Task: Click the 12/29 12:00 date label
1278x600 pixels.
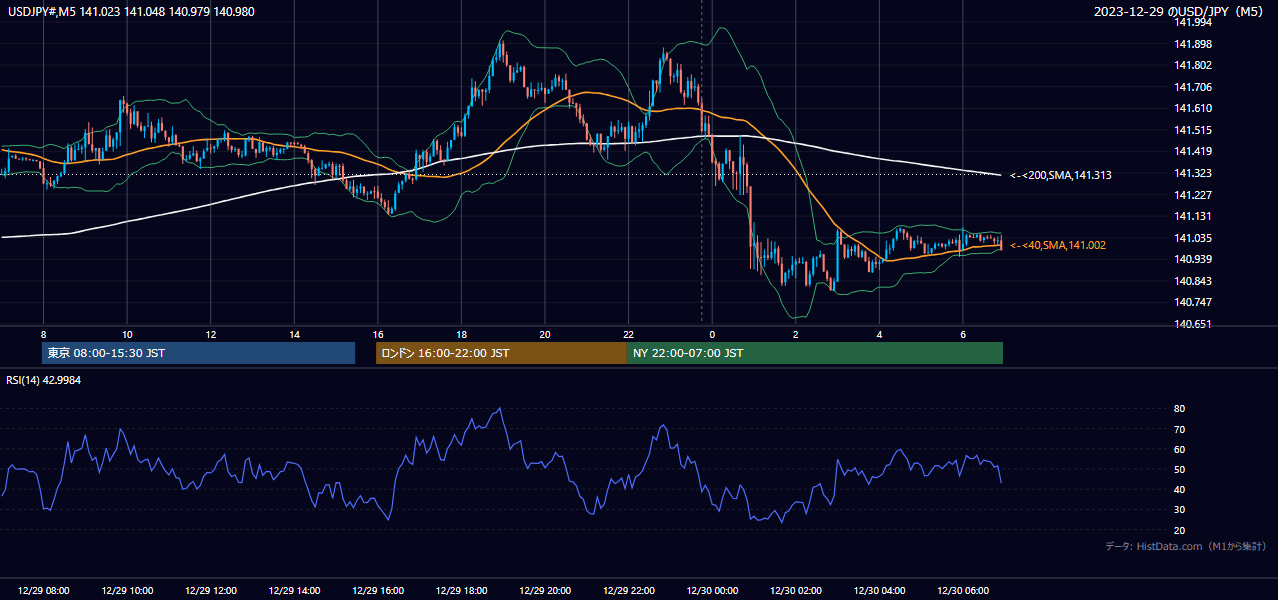Action: point(211,591)
